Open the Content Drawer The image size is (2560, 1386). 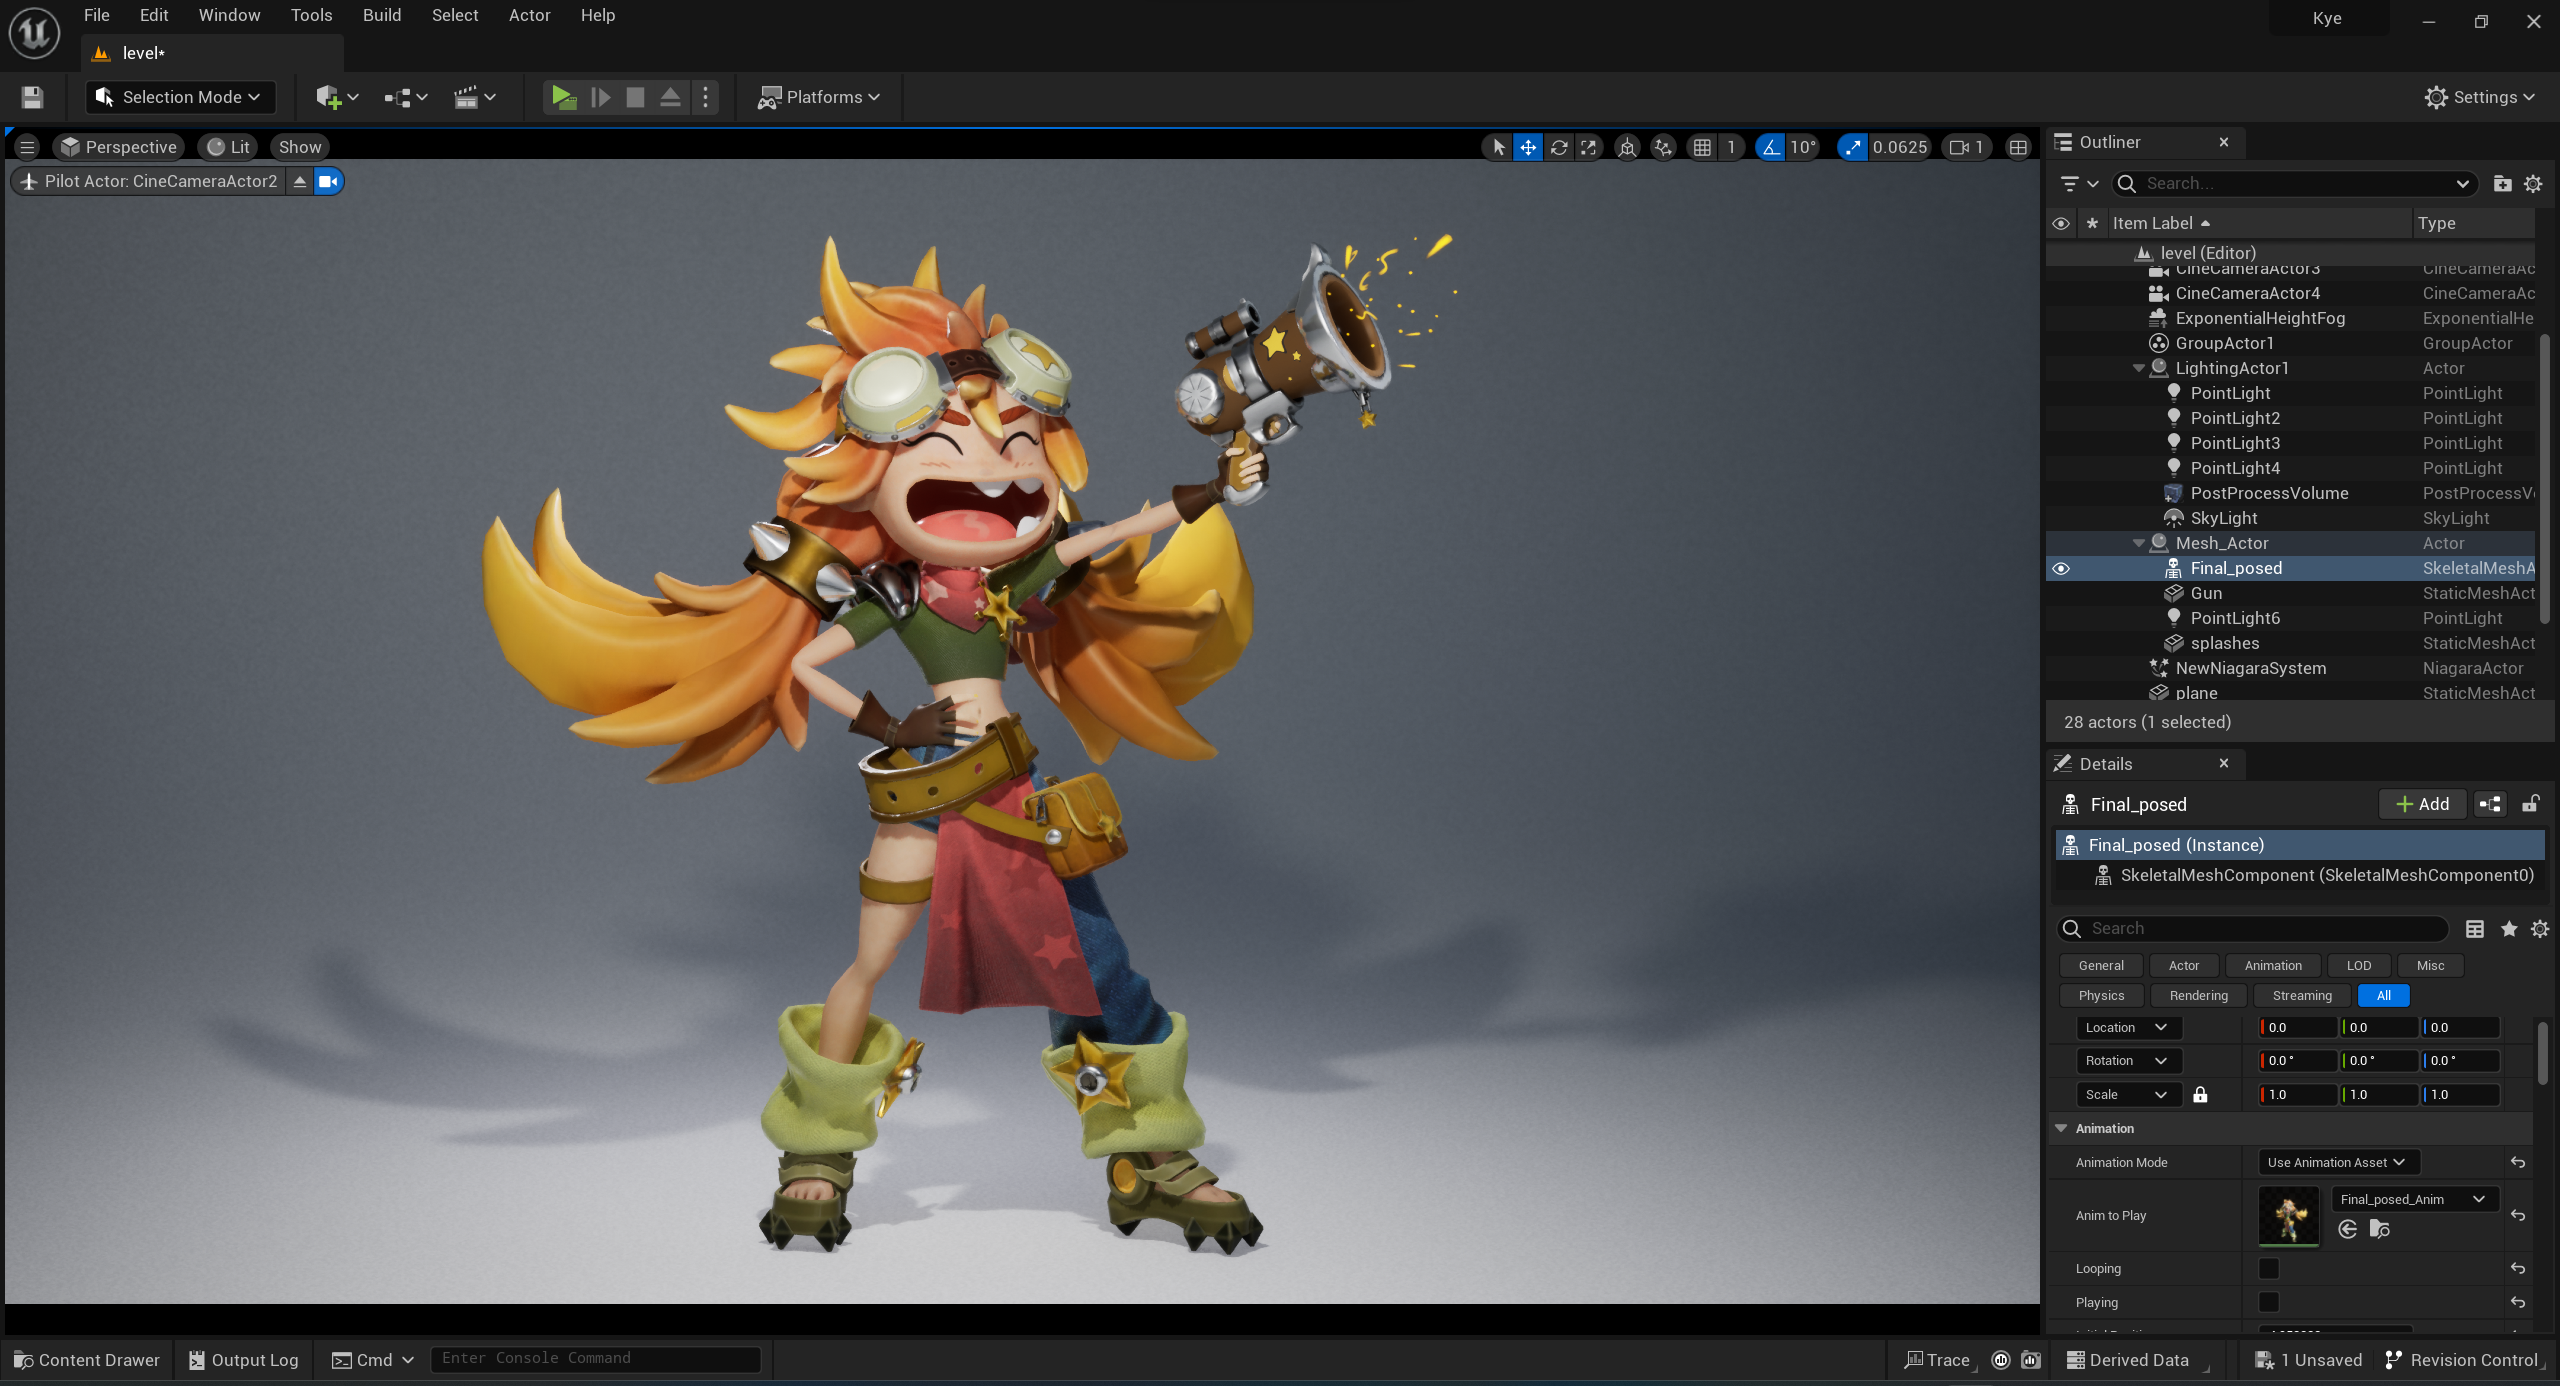(87, 1359)
